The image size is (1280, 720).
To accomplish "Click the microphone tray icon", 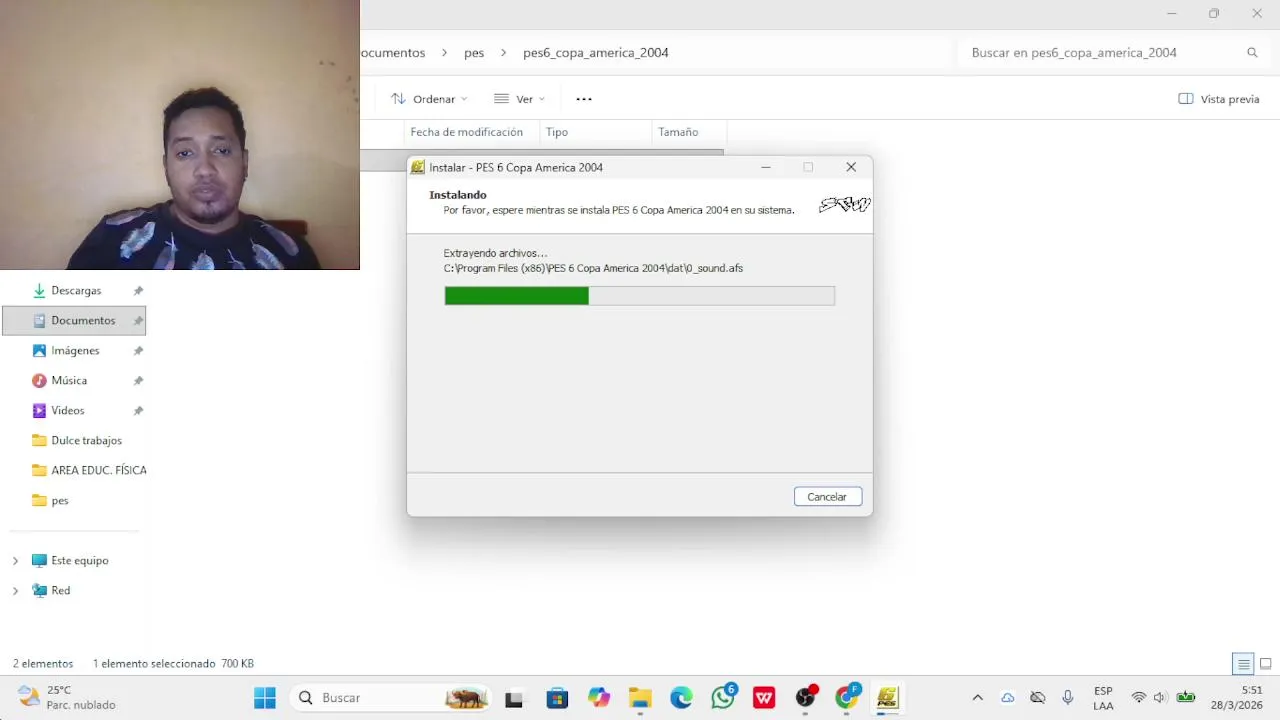I will click(1068, 698).
